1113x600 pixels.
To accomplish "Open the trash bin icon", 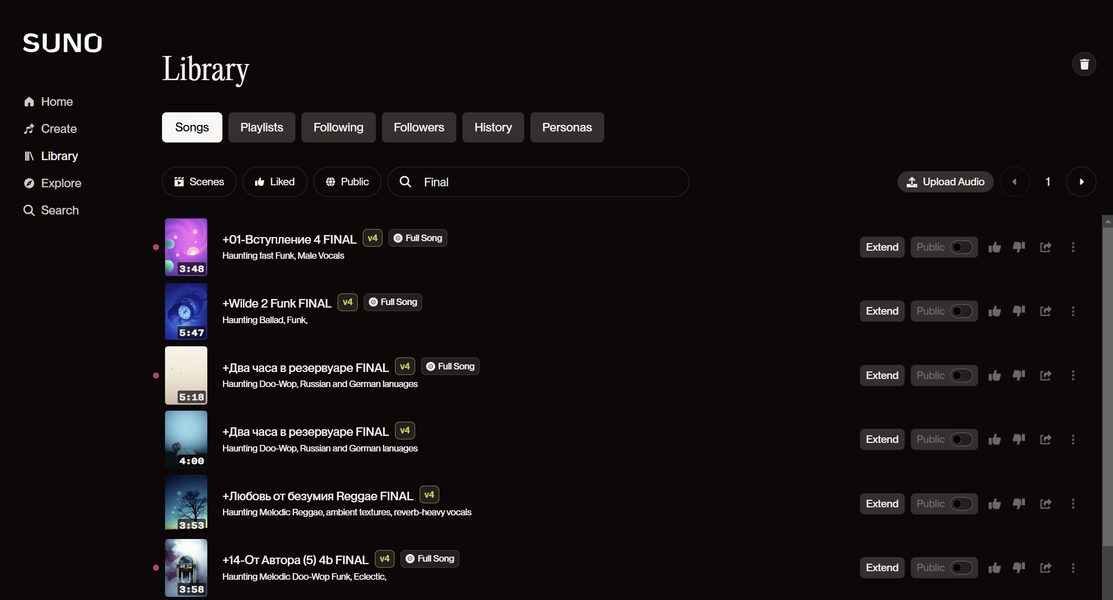I will (1084, 65).
